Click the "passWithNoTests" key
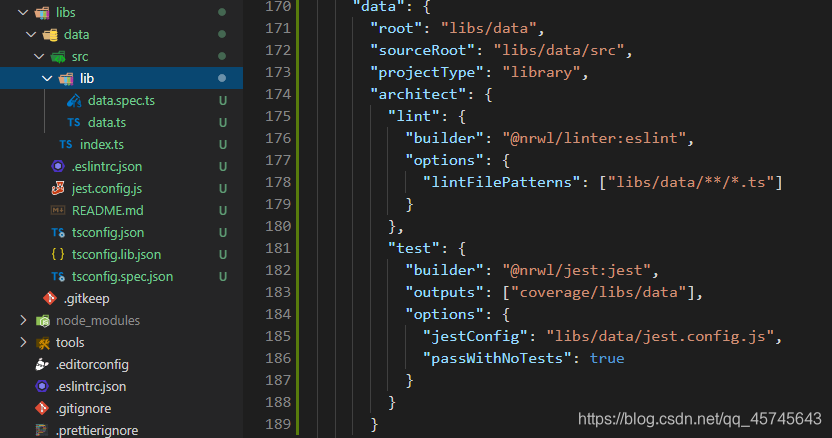This screenshot has width=832, height=438. 497,358
